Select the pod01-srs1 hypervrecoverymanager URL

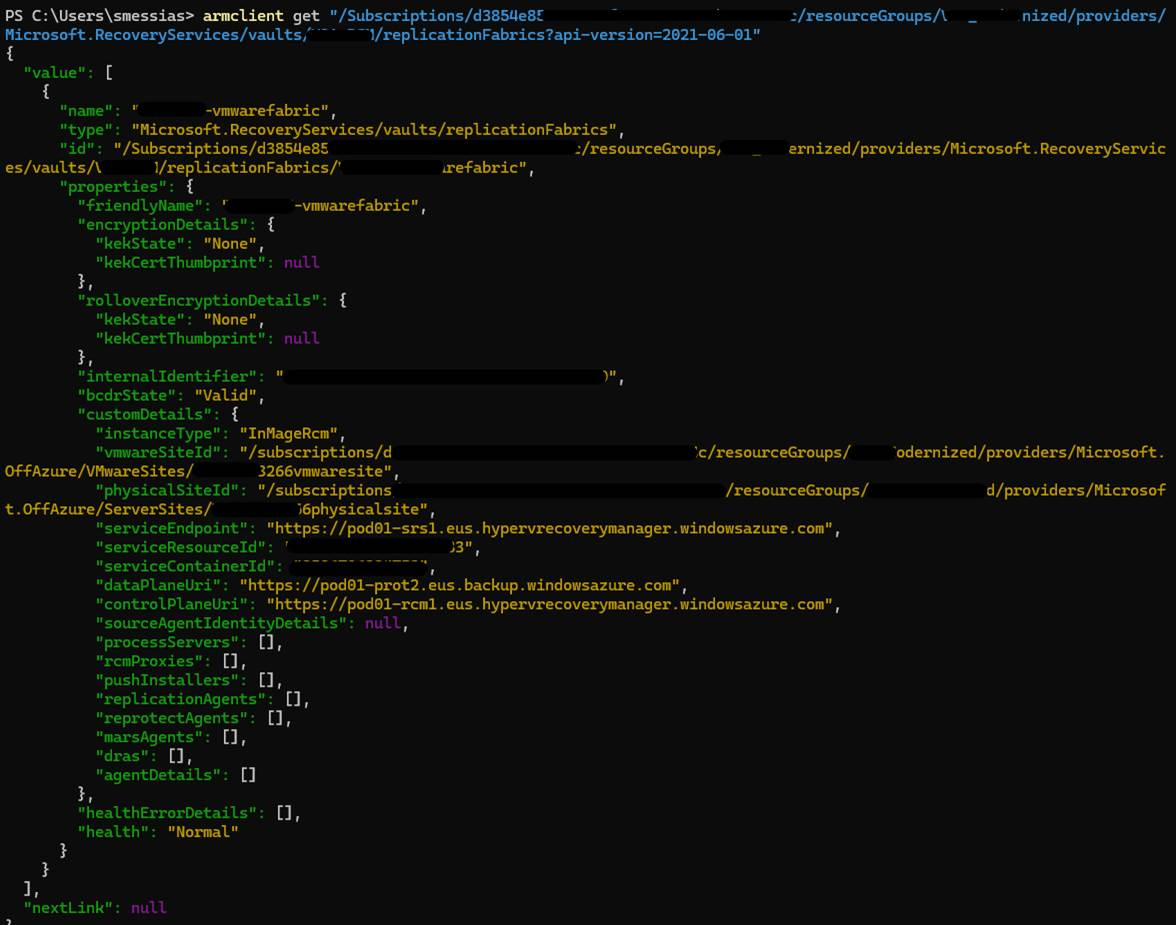550,528
